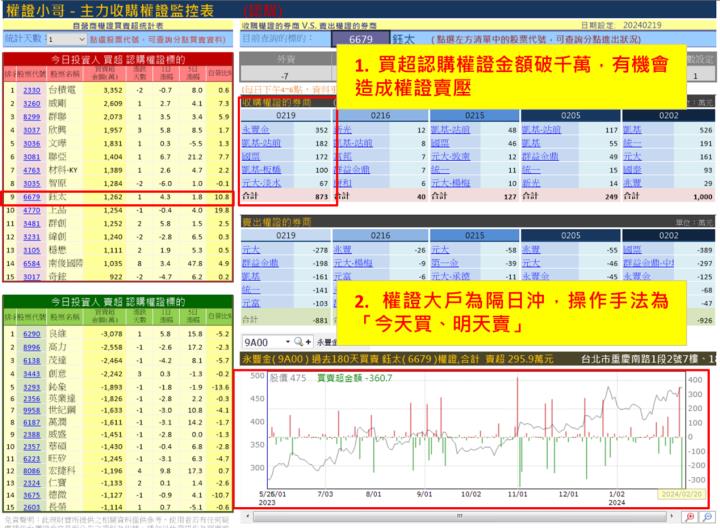The width and height of the screenshot is (720, 528).
Task: Open stock code link 3231 緯創
Action: (32, 237)
